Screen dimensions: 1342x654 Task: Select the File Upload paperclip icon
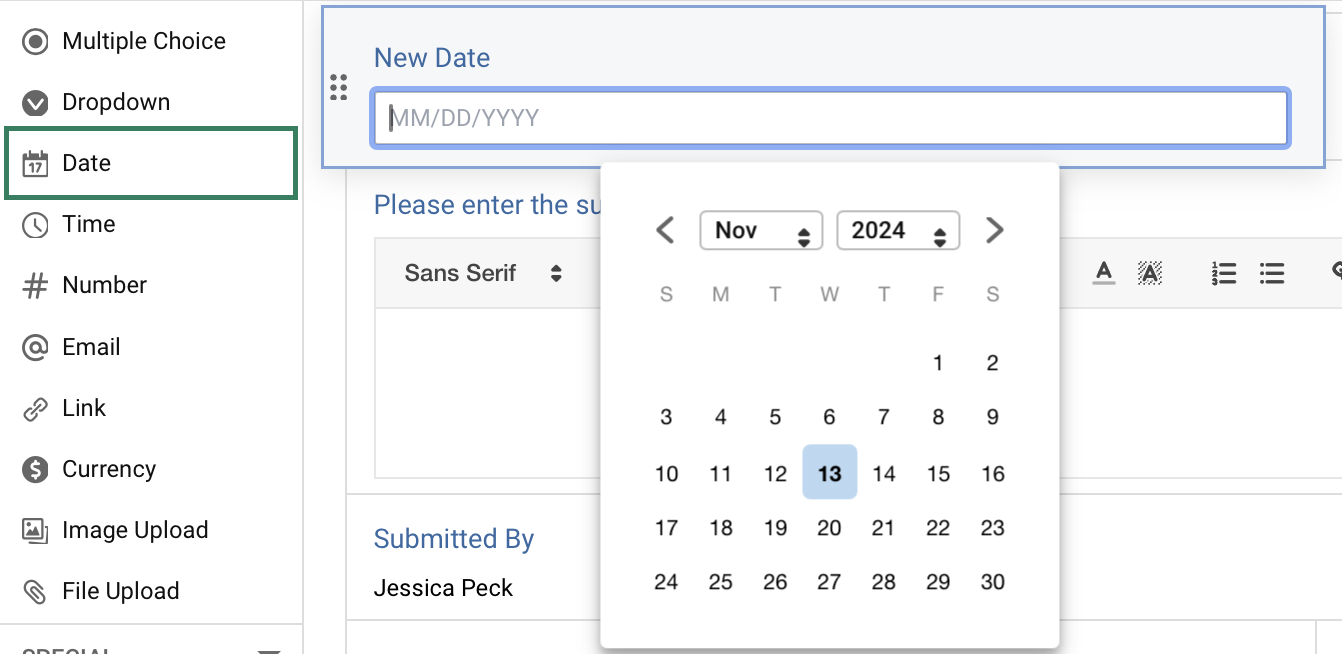36,591
